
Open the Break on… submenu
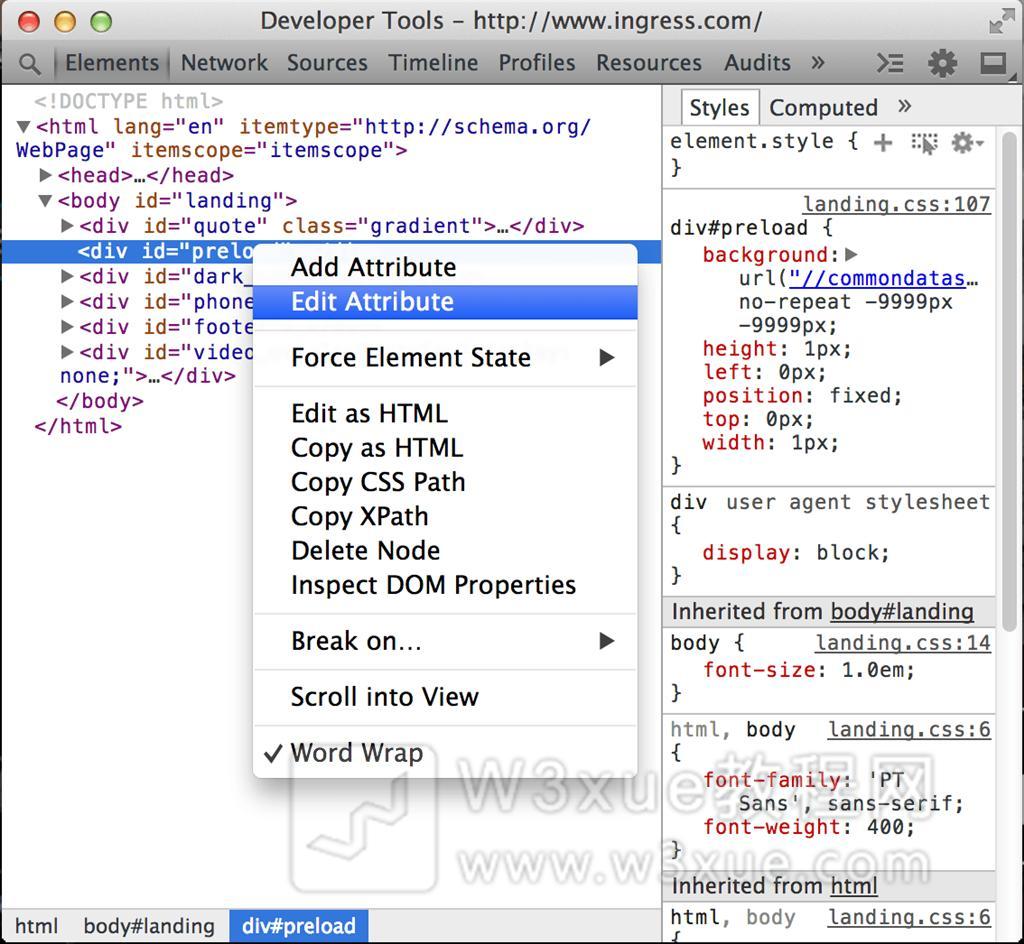click(445, 642)
